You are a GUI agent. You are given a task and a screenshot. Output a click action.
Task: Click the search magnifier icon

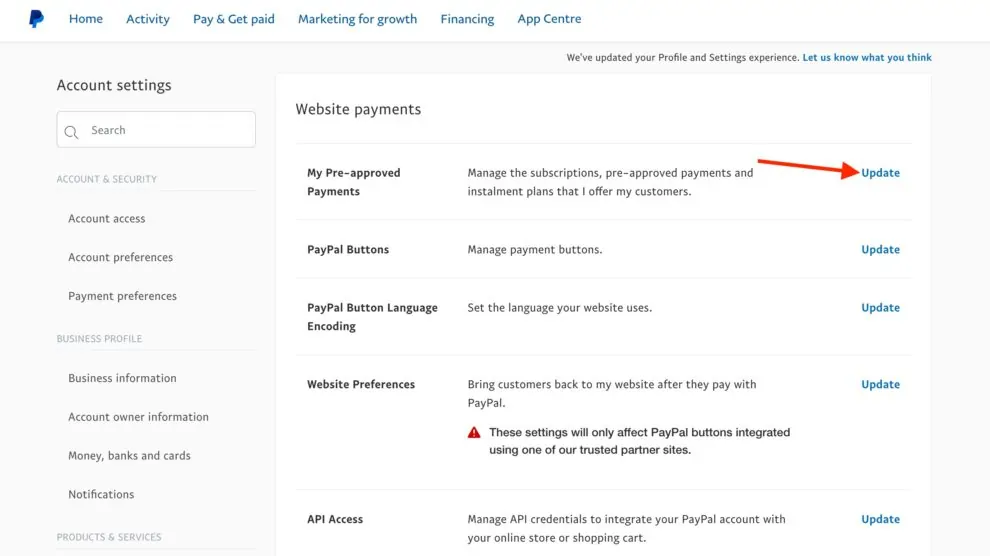pyautogui.click(x=71, y=132)
